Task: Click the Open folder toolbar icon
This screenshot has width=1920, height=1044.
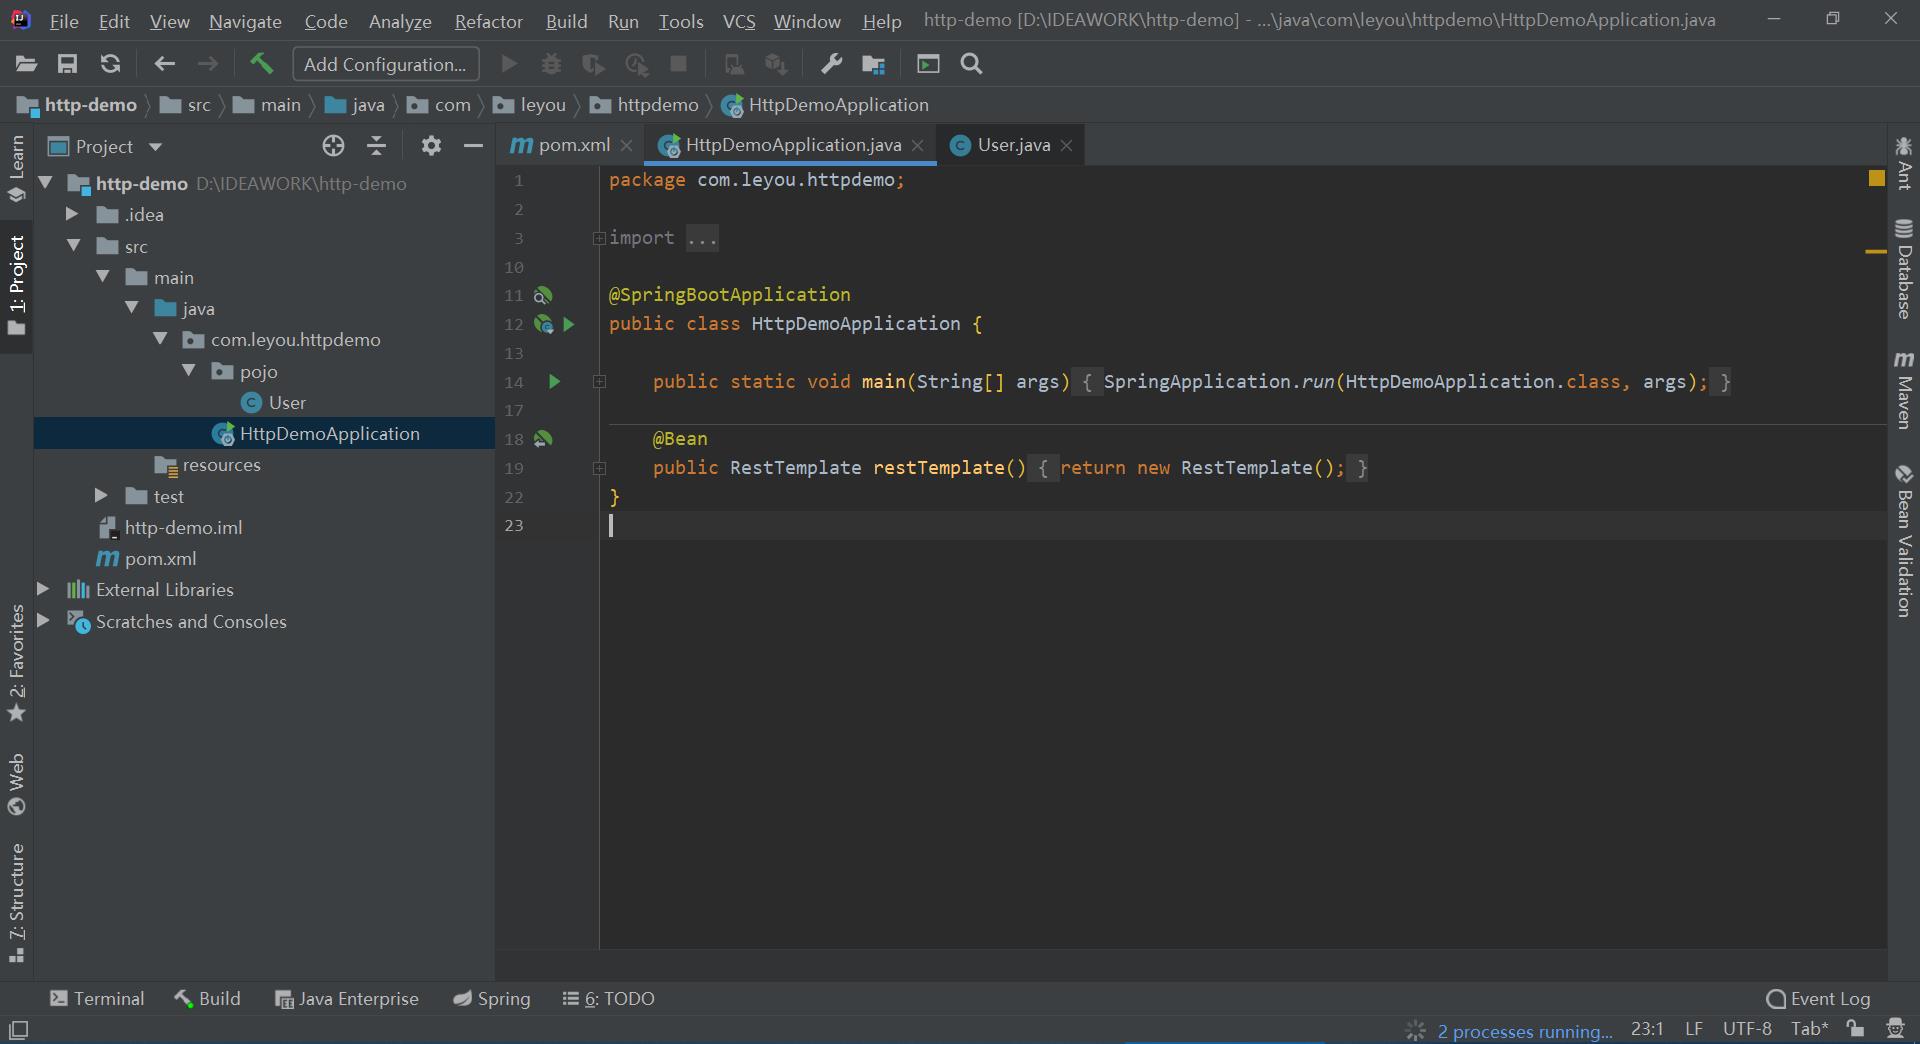Action: click(x=26, y=64)
